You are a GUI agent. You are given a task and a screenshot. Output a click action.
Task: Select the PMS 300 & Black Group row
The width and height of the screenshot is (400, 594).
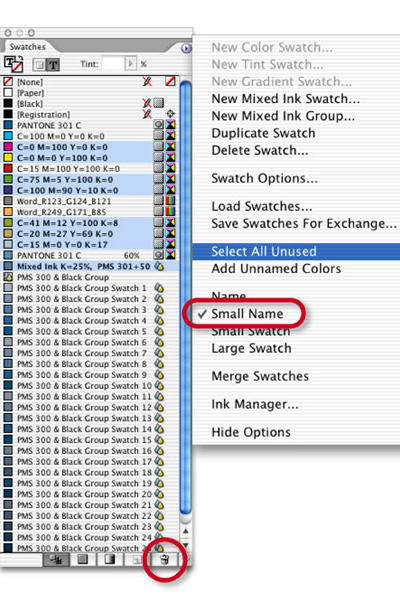(x=90, y=277)
